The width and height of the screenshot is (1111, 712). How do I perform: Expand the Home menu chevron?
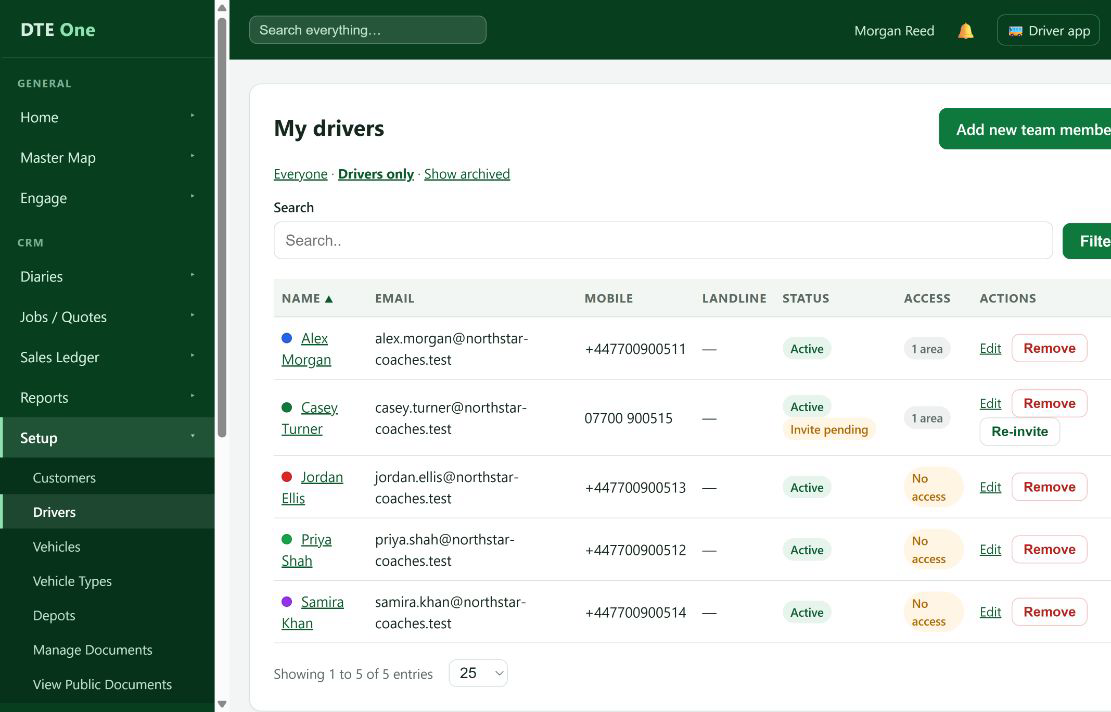coord(192,115)
